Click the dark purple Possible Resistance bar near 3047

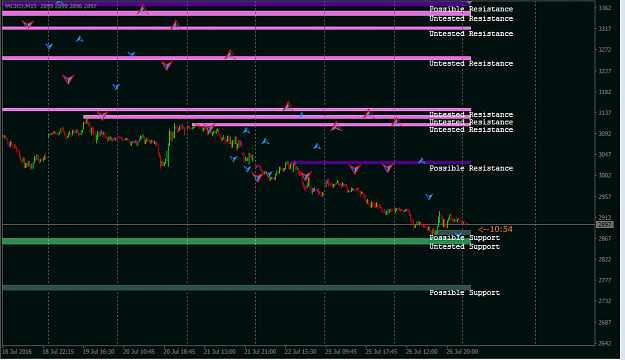382,163
